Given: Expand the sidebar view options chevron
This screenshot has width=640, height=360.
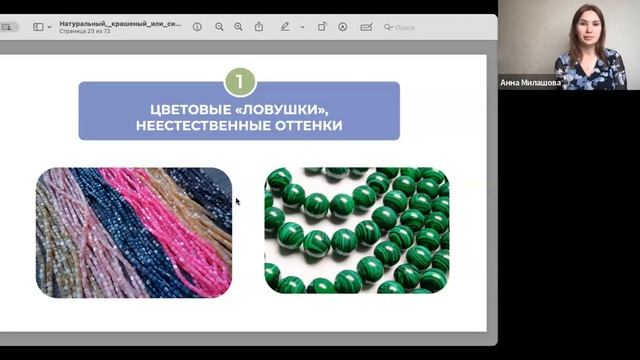Looking at the screenshot, I should [x=49, y=27].
